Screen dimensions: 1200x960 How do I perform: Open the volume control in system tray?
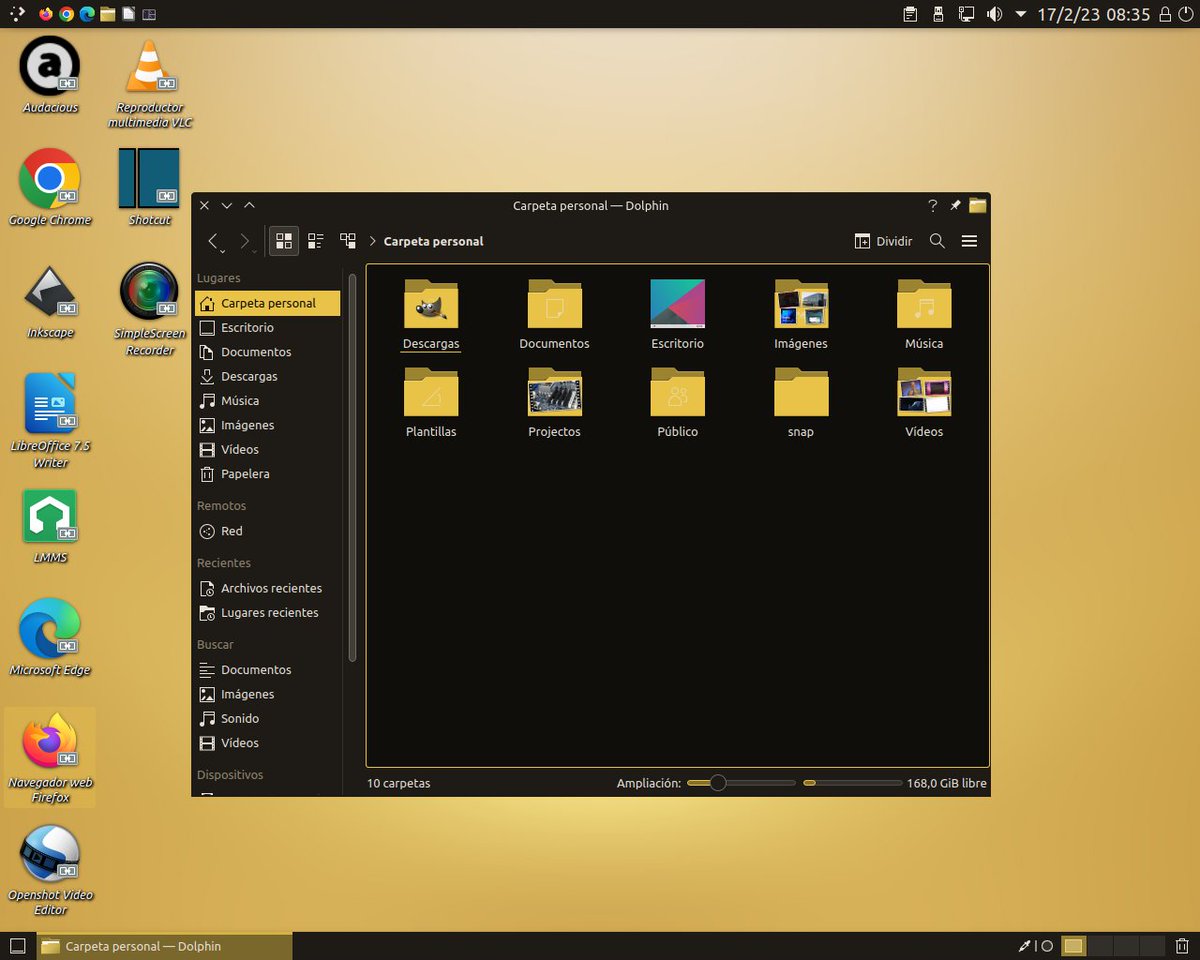pyautogui.click(x=994, y=14)
